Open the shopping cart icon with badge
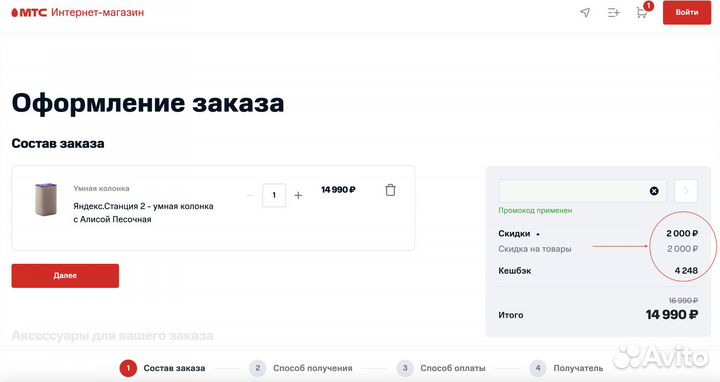This screenshot has height=382, width=720. click(642, 11)
